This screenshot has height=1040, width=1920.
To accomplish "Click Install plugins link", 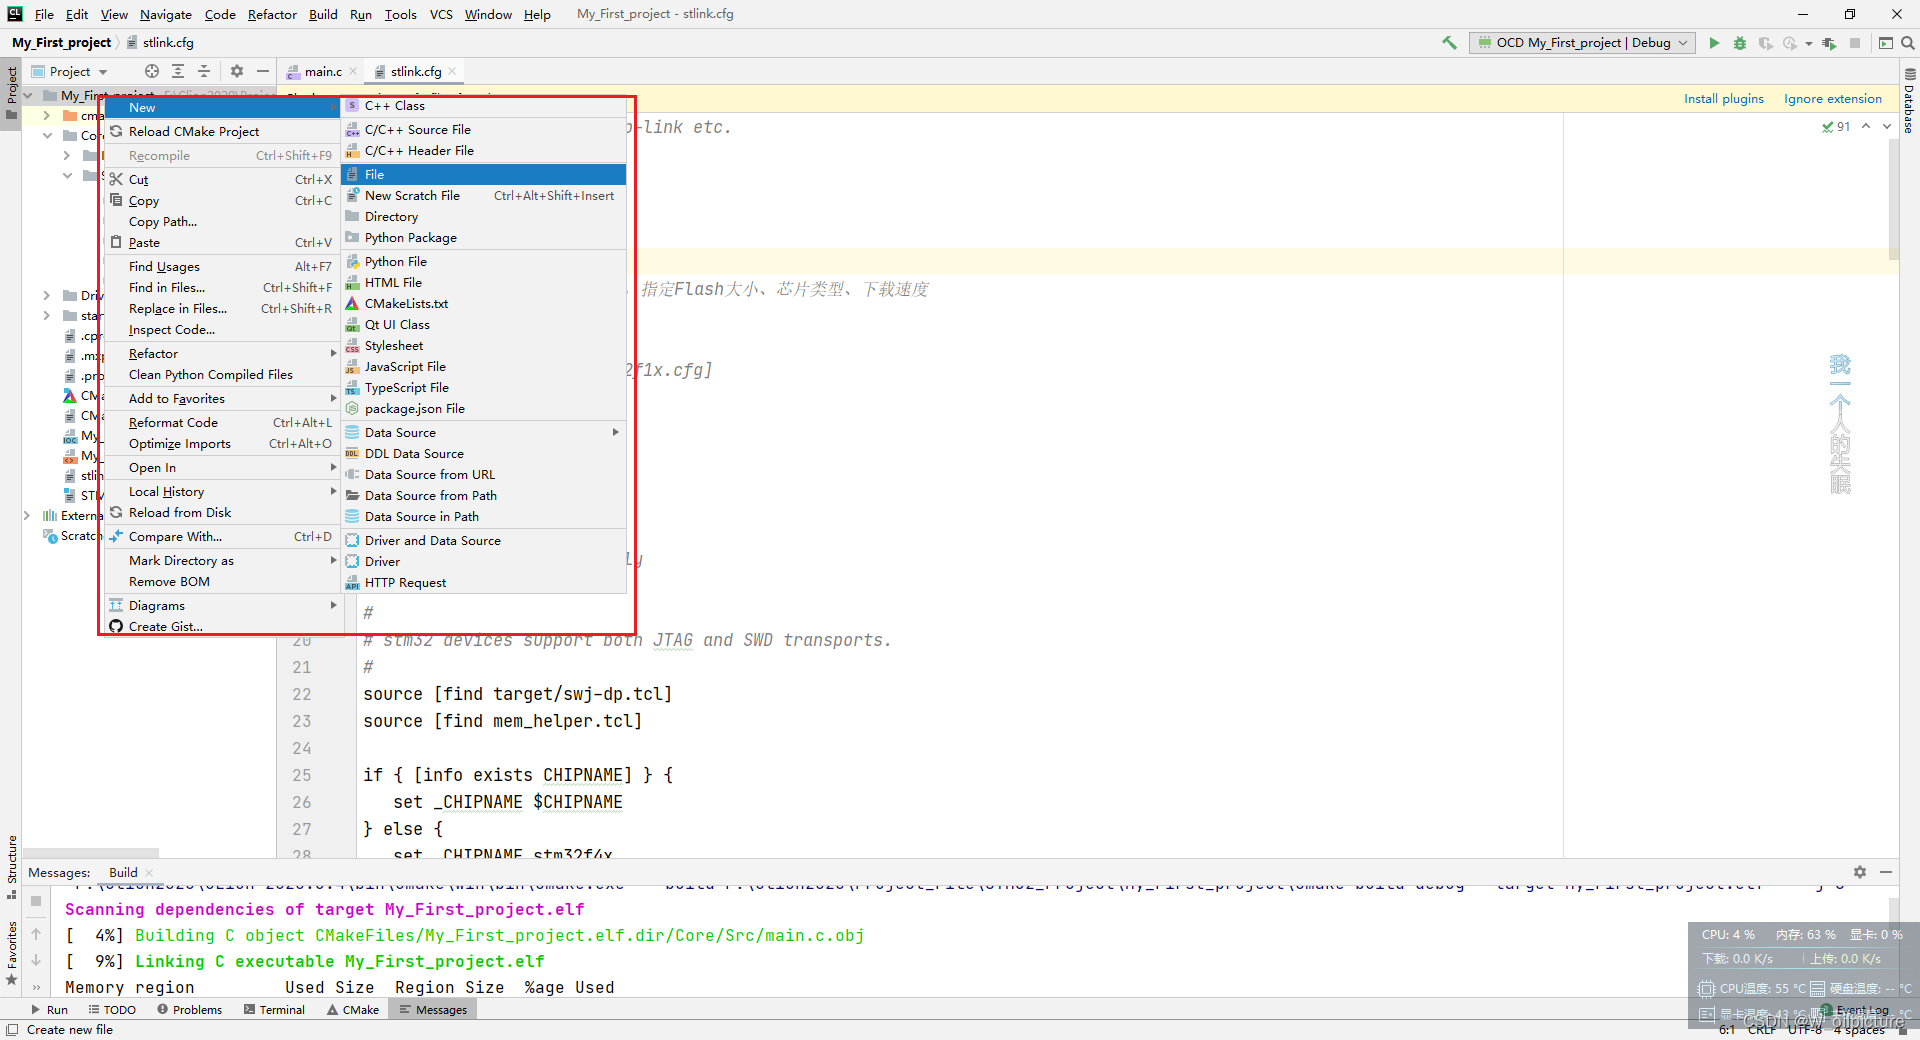I will point(1723,99).
